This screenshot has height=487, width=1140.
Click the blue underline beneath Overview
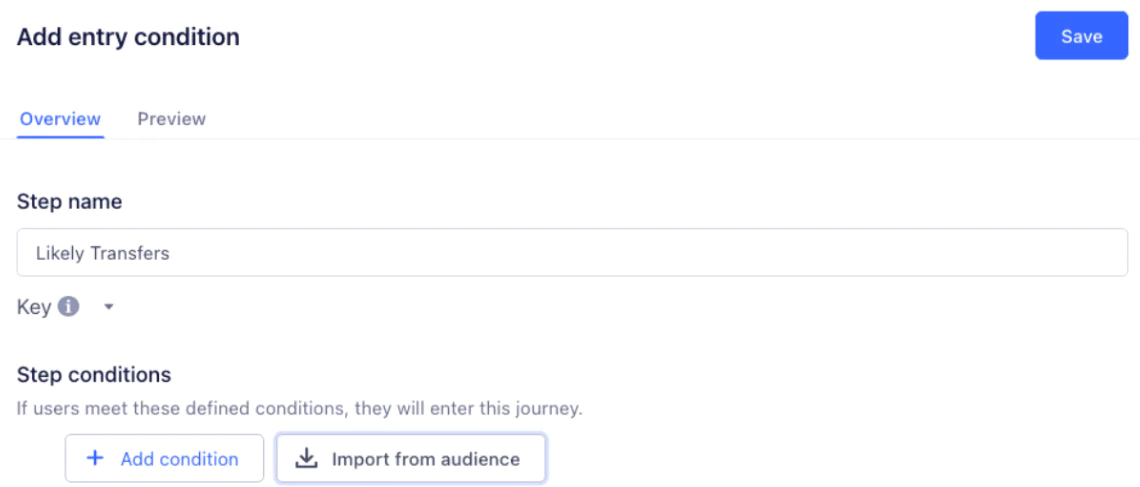[60, 137]
